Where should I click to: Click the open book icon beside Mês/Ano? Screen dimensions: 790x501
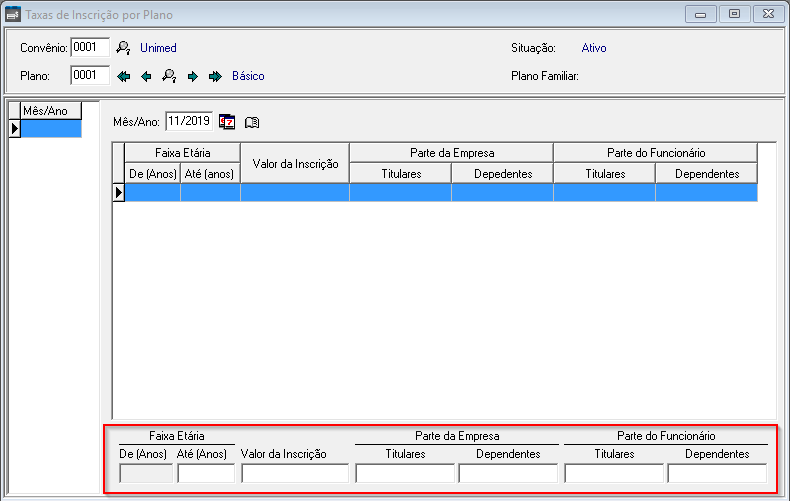[x=252, y=122]
